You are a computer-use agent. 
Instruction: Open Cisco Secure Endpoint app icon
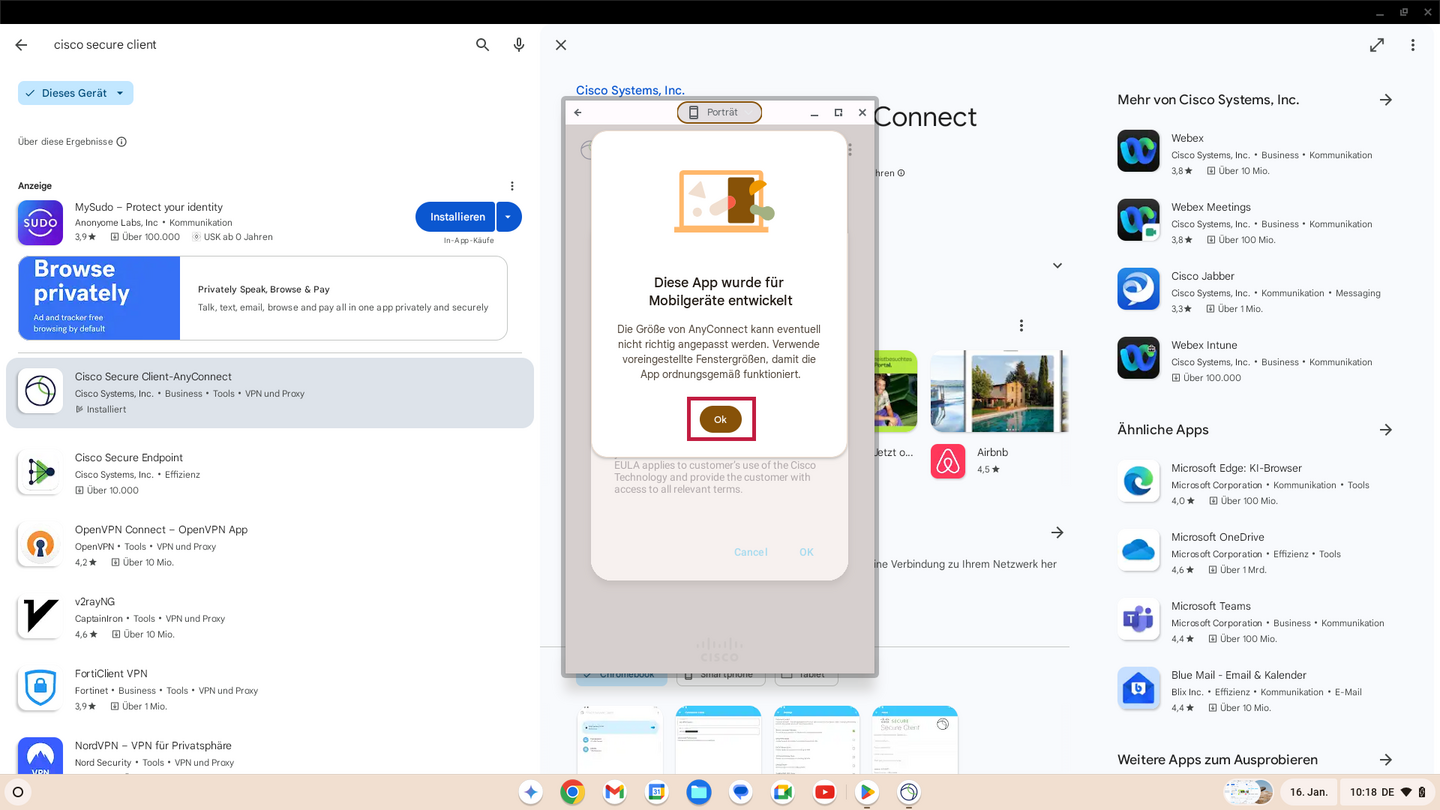pyautogui.click(x=40, y=473)
